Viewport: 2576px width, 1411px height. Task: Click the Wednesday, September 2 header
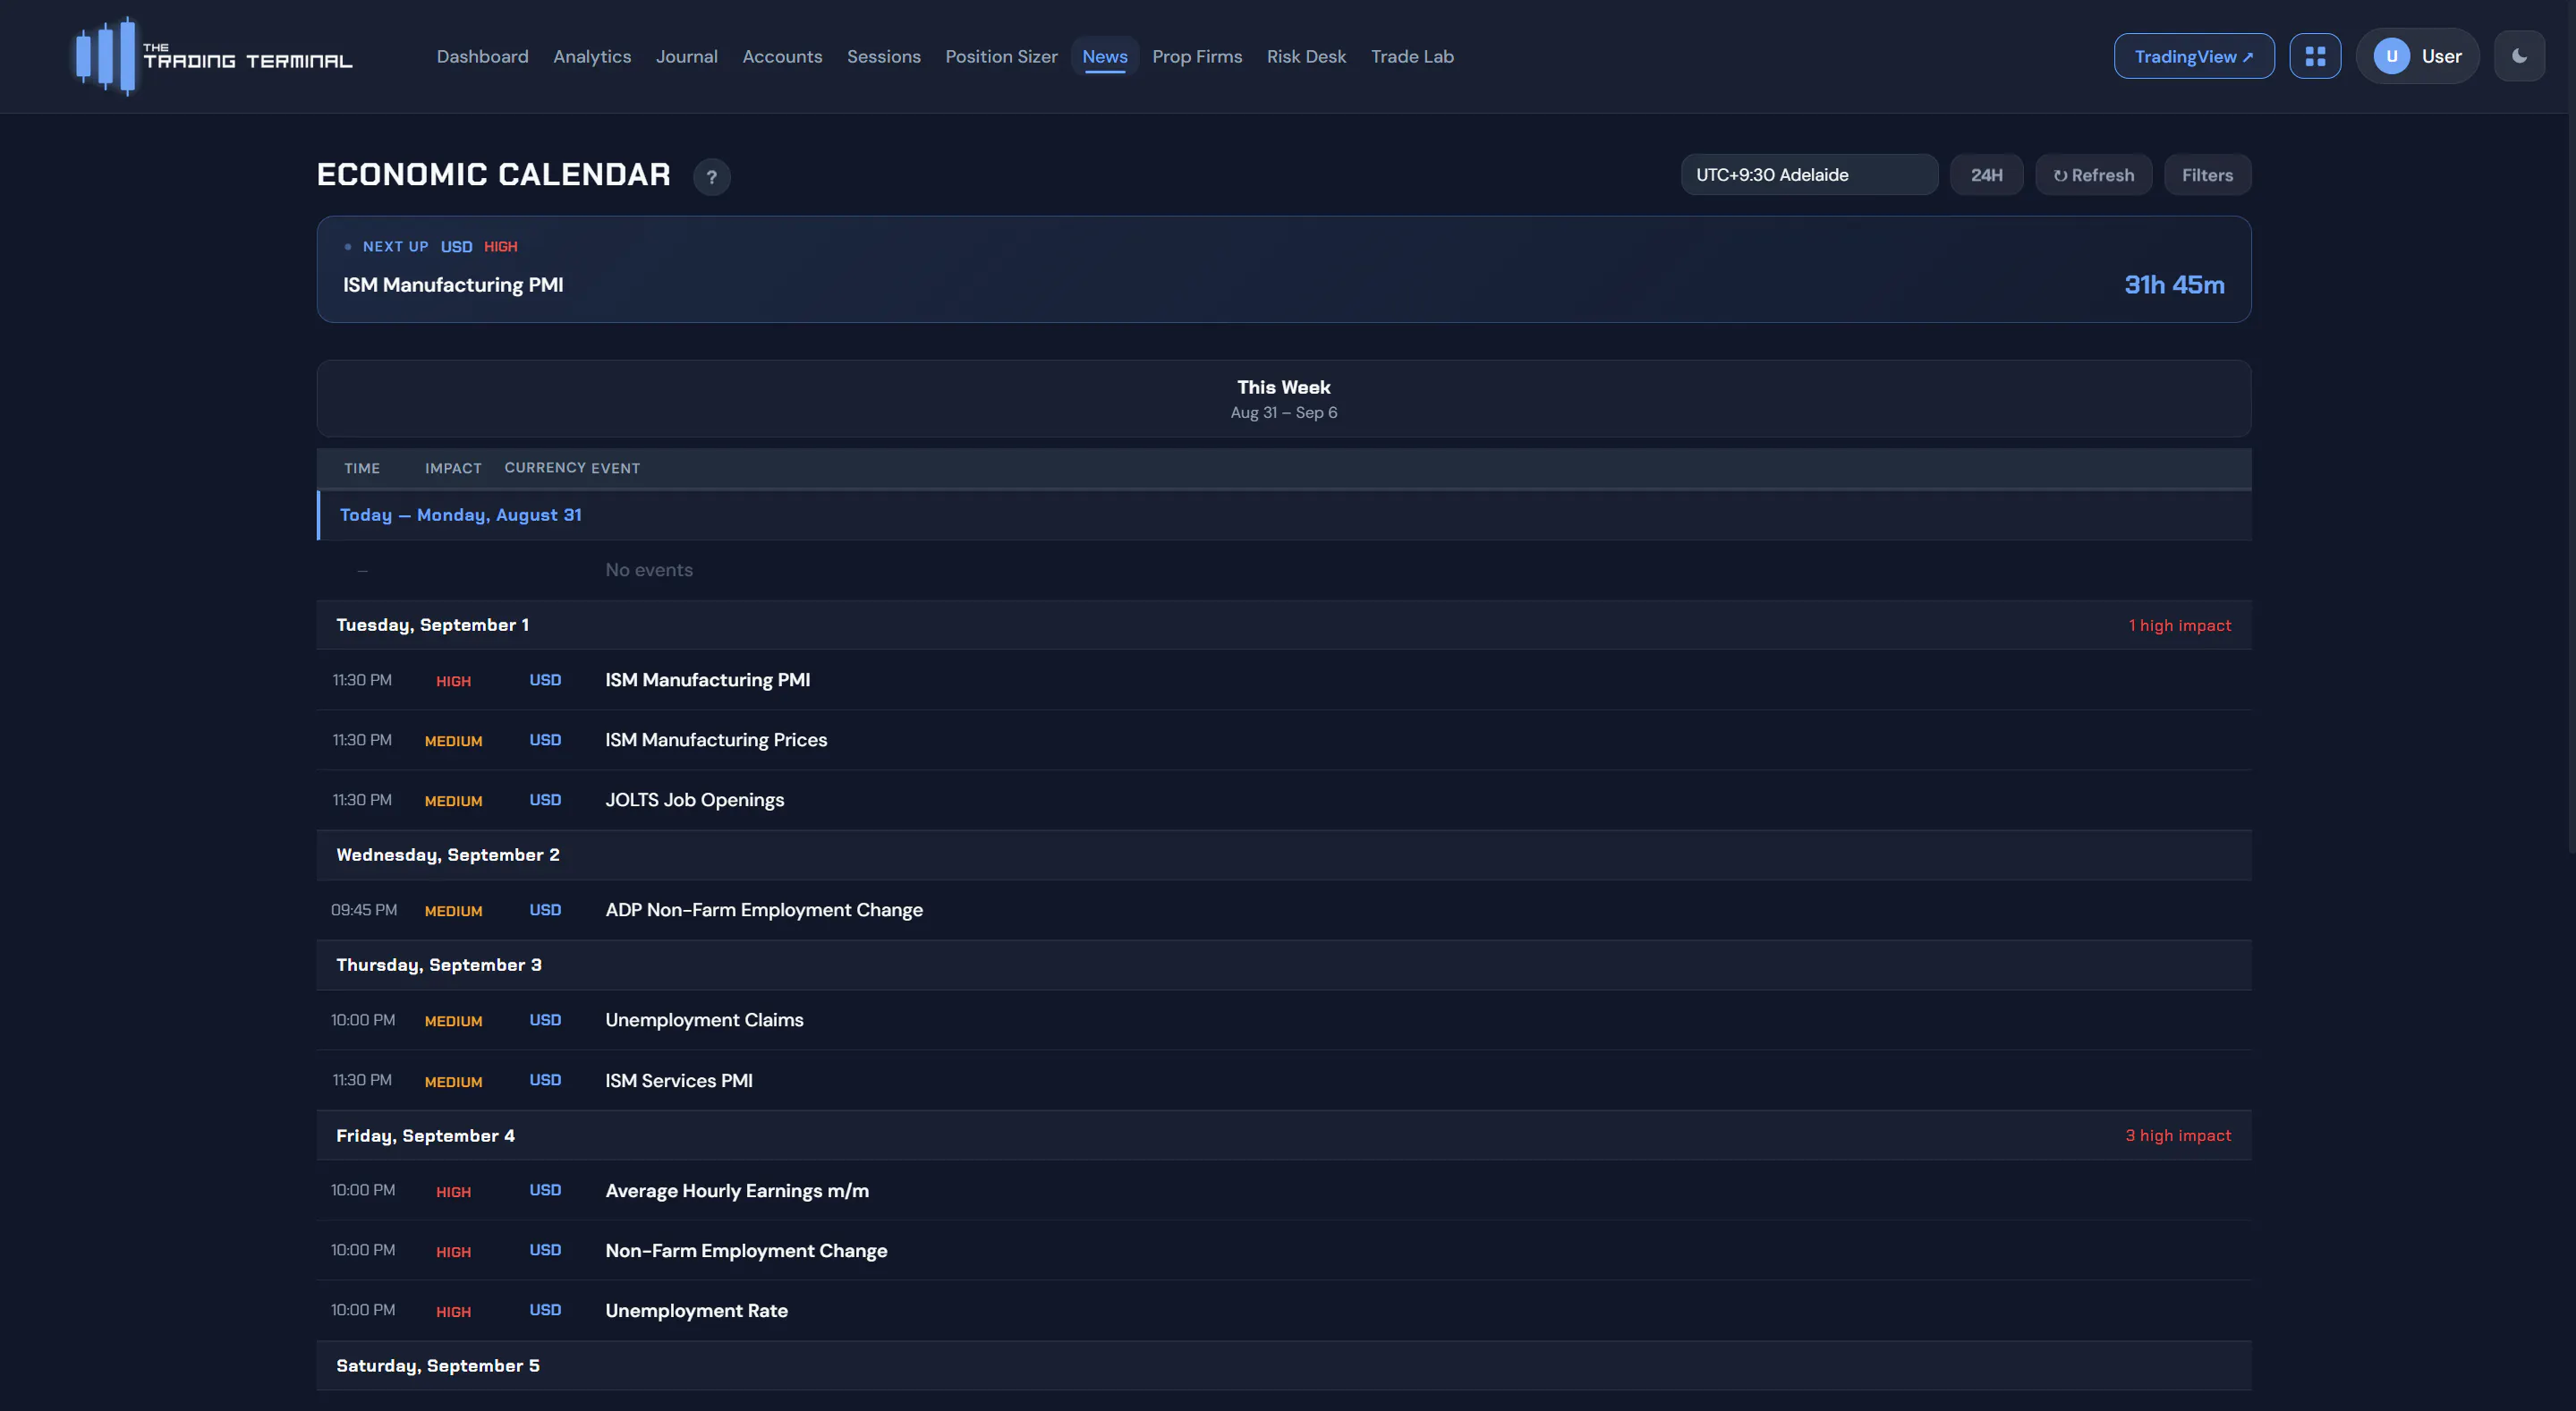coord(1283,855)
